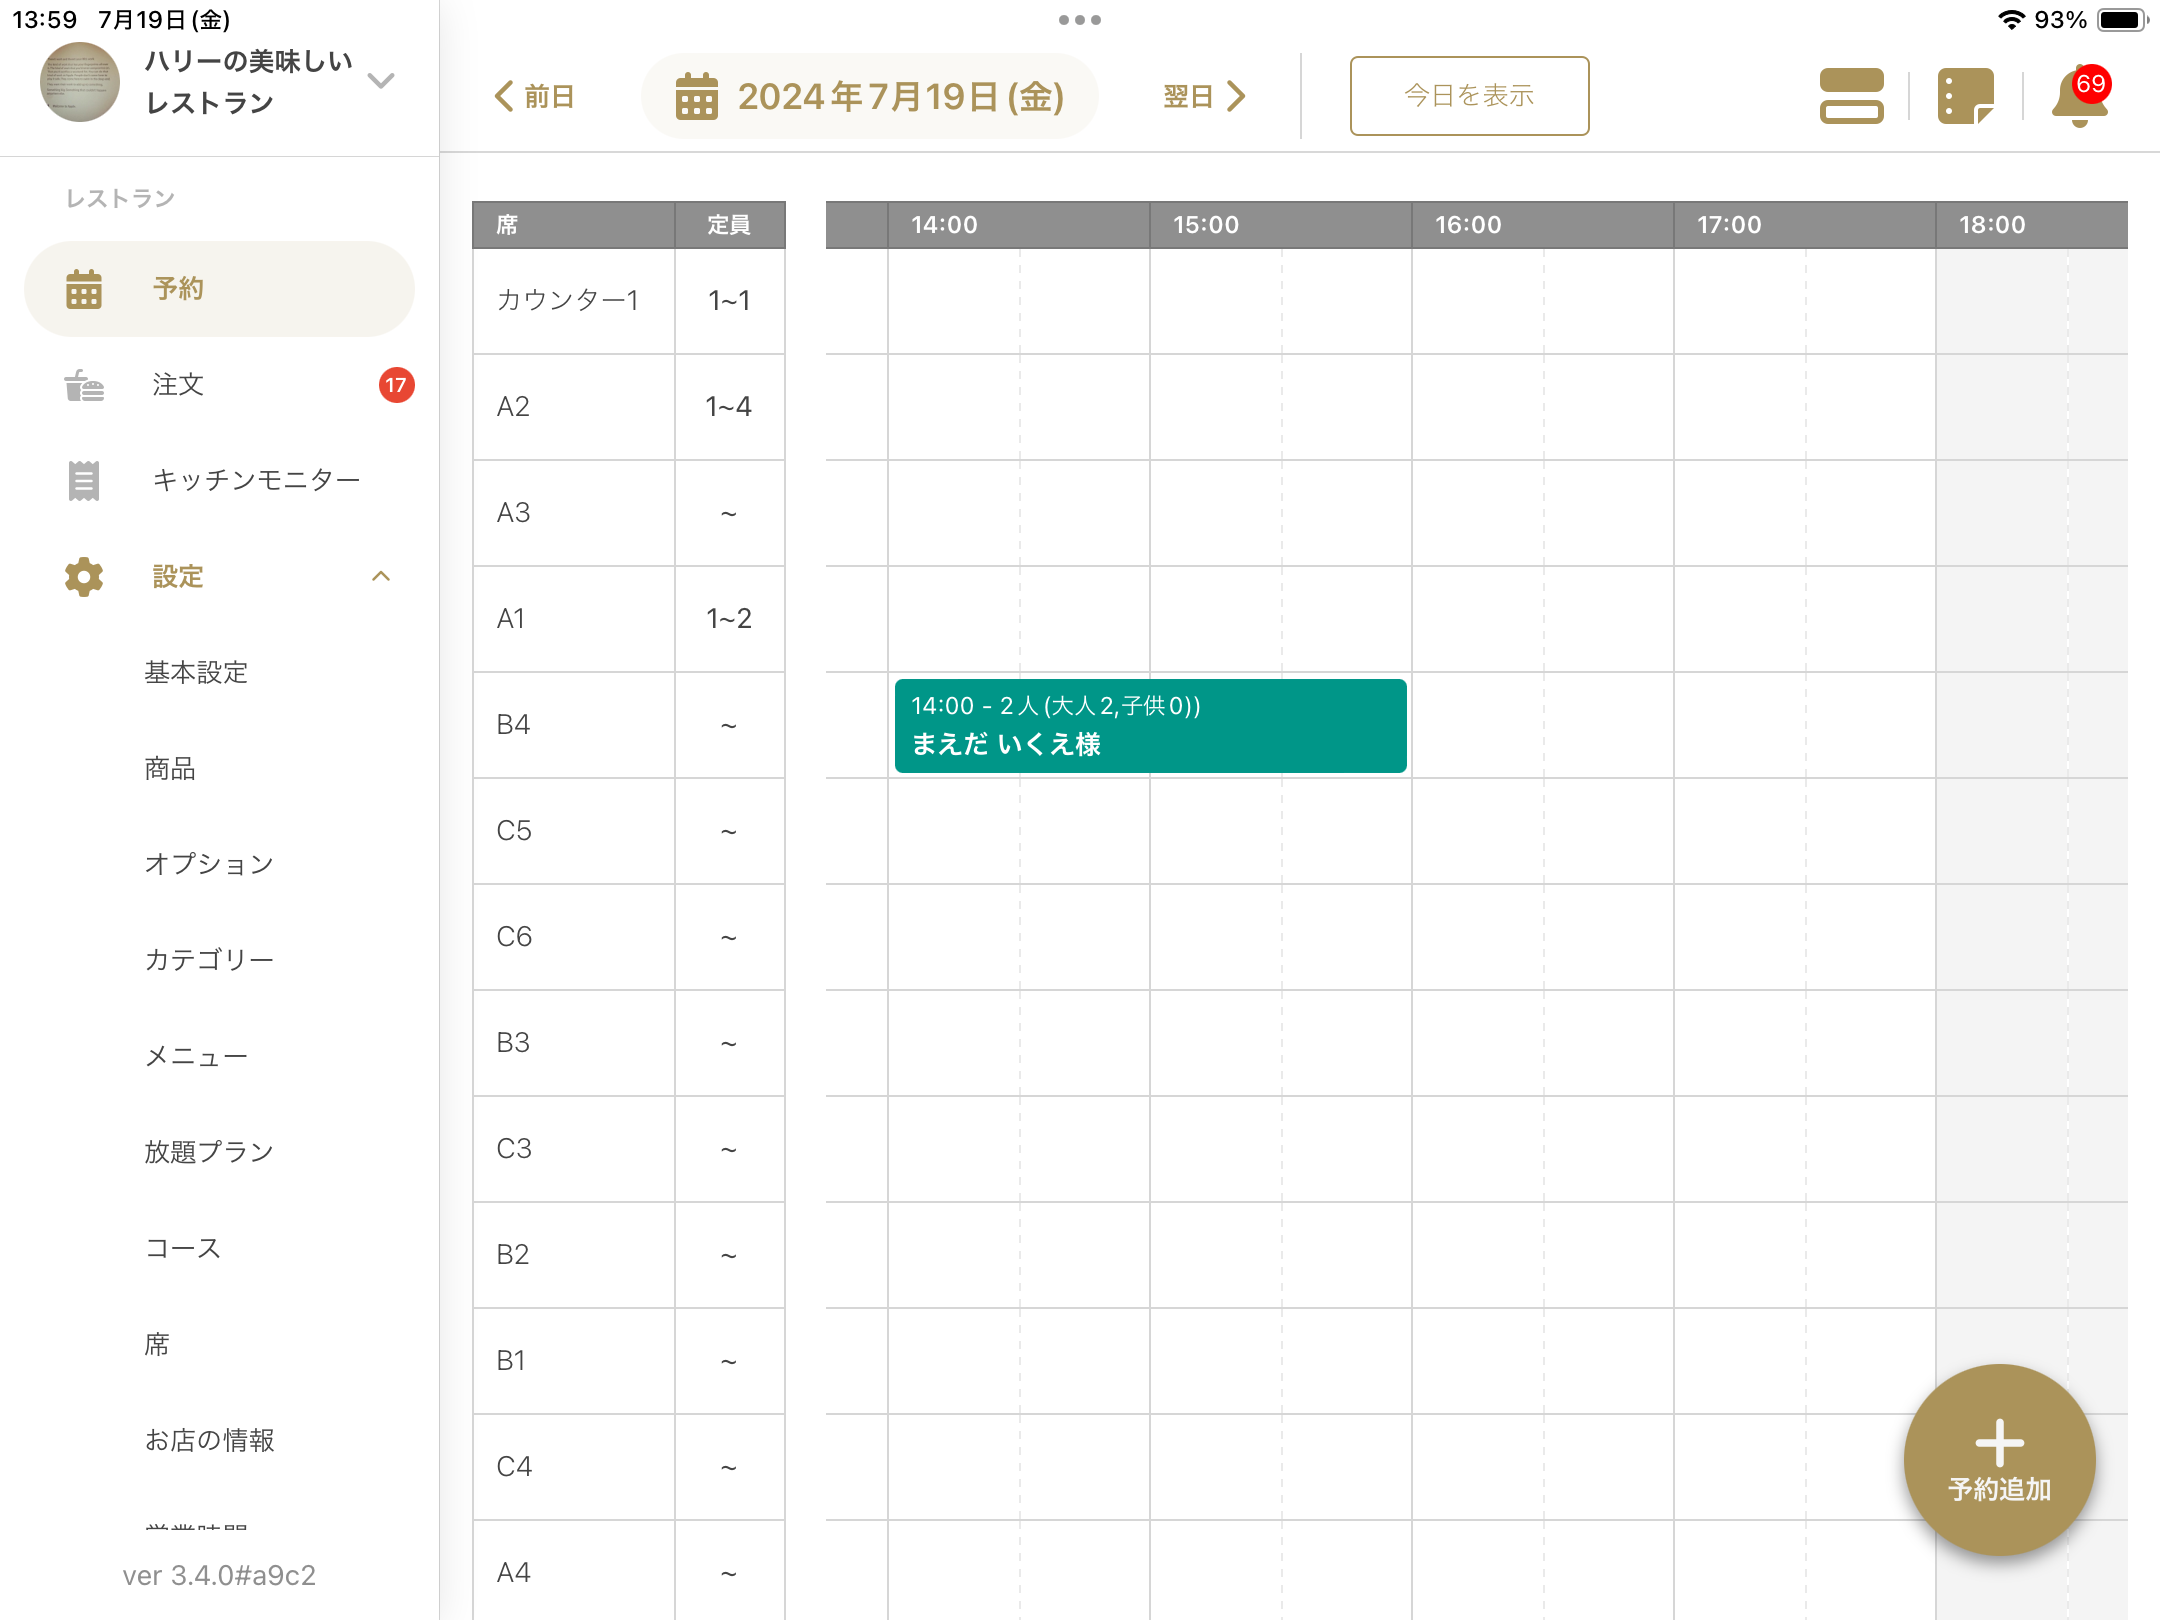Click the 15:00 time column header

point(1281,225)
